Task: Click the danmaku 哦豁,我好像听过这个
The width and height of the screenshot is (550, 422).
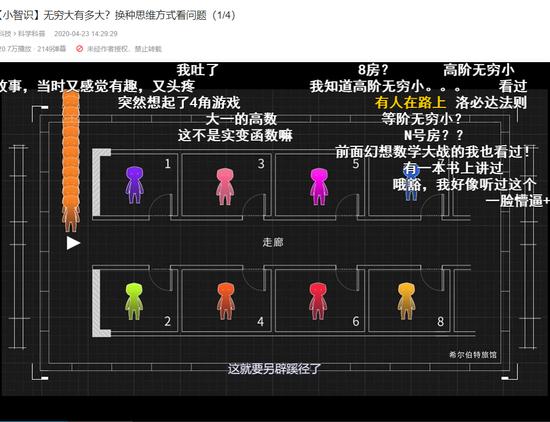Action: tap(464, 185)
